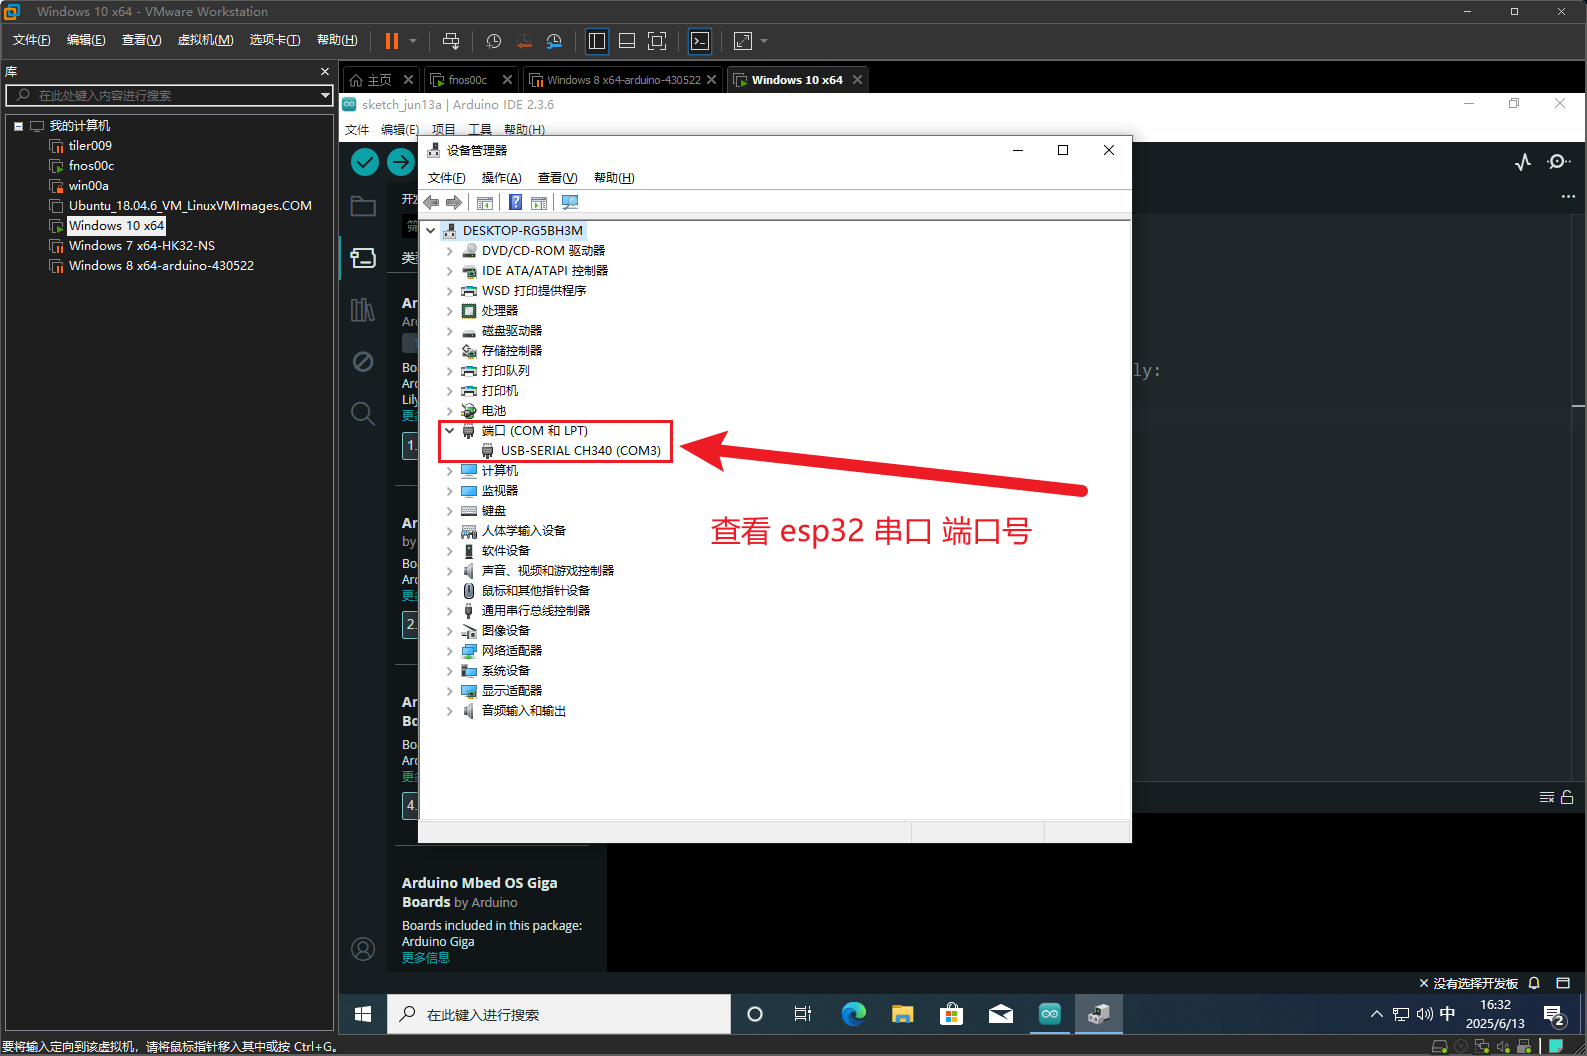Click the action pane icon after the Help icon
1587x1056 pixels.
tap(539, 203)
